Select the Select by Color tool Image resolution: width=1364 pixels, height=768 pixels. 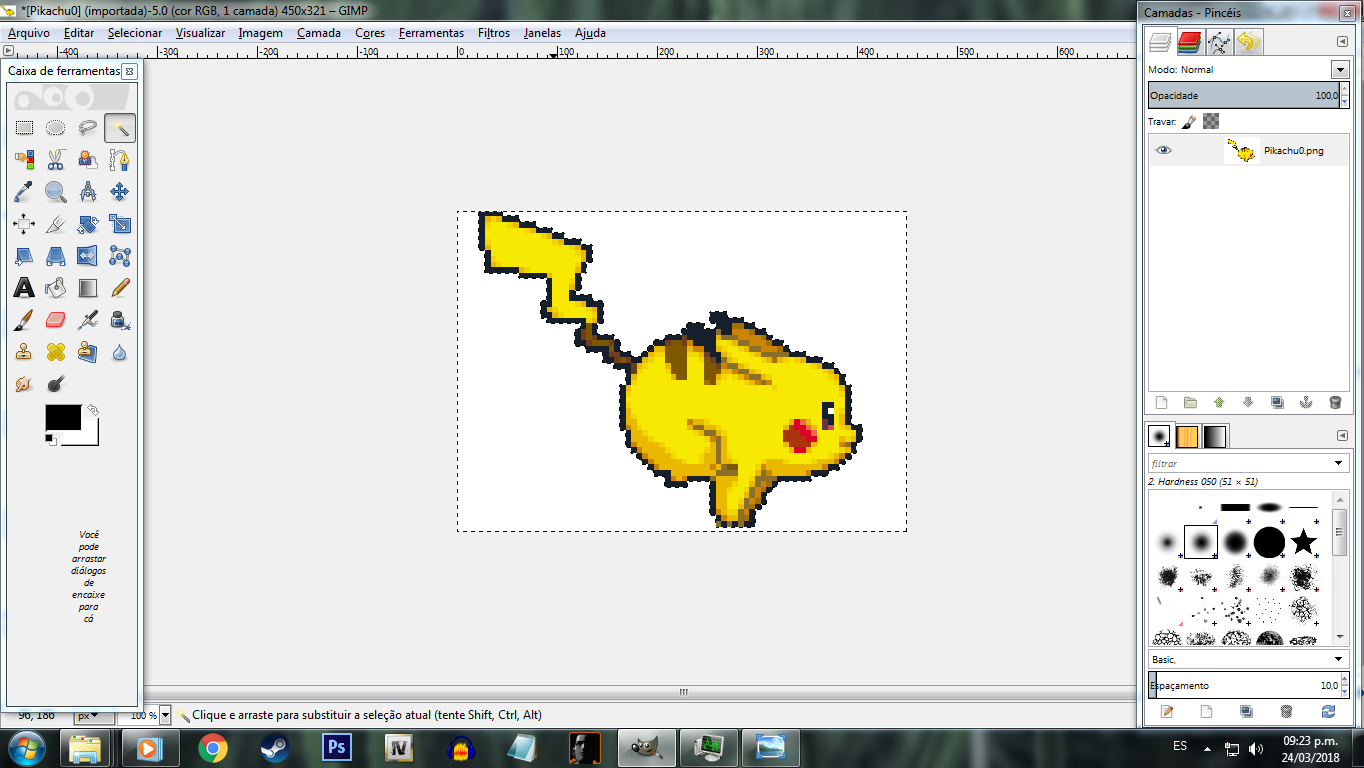24,160
